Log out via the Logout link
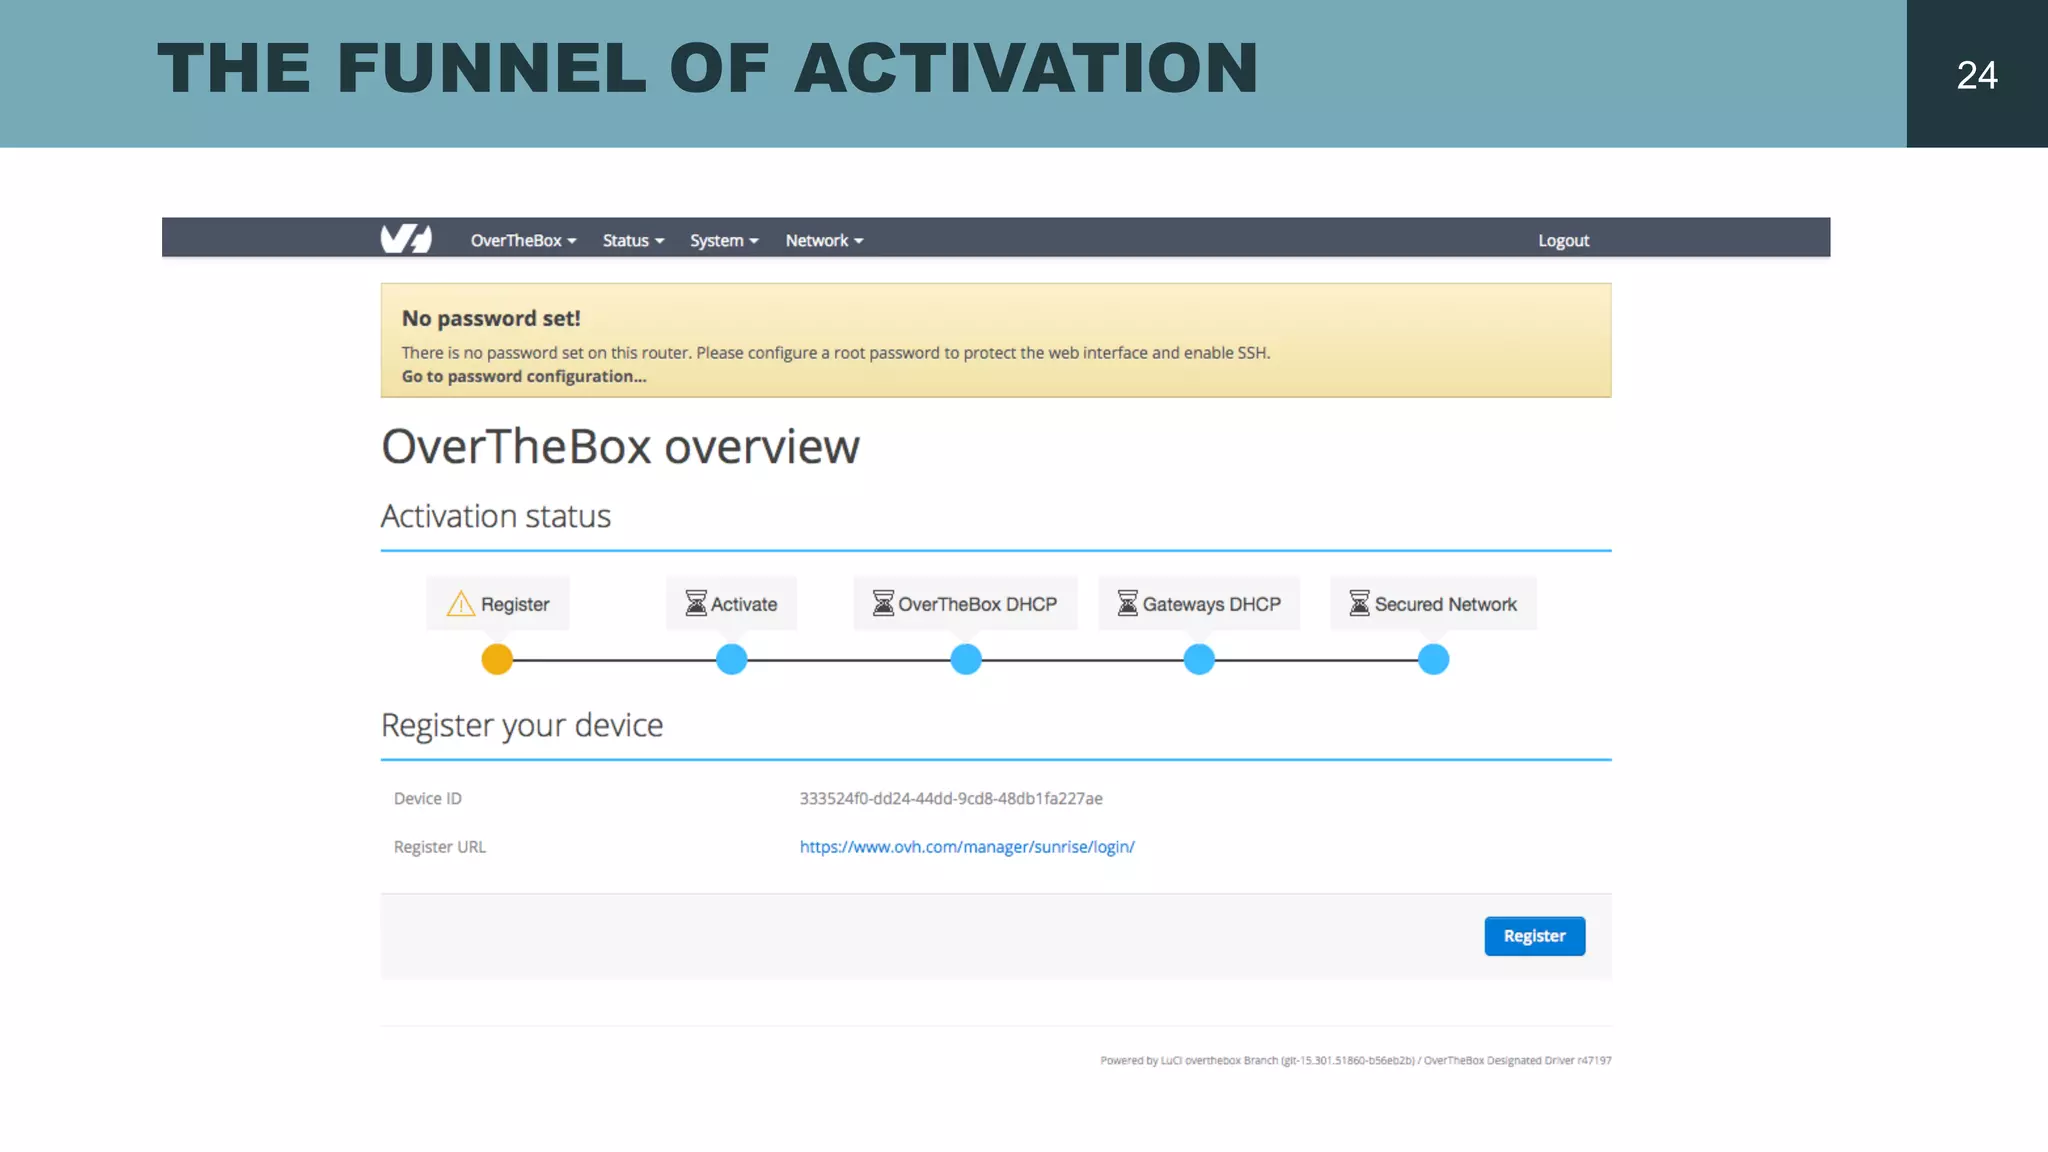The width and height of the screenshot is (2048, 1152). coord(1563,240)
